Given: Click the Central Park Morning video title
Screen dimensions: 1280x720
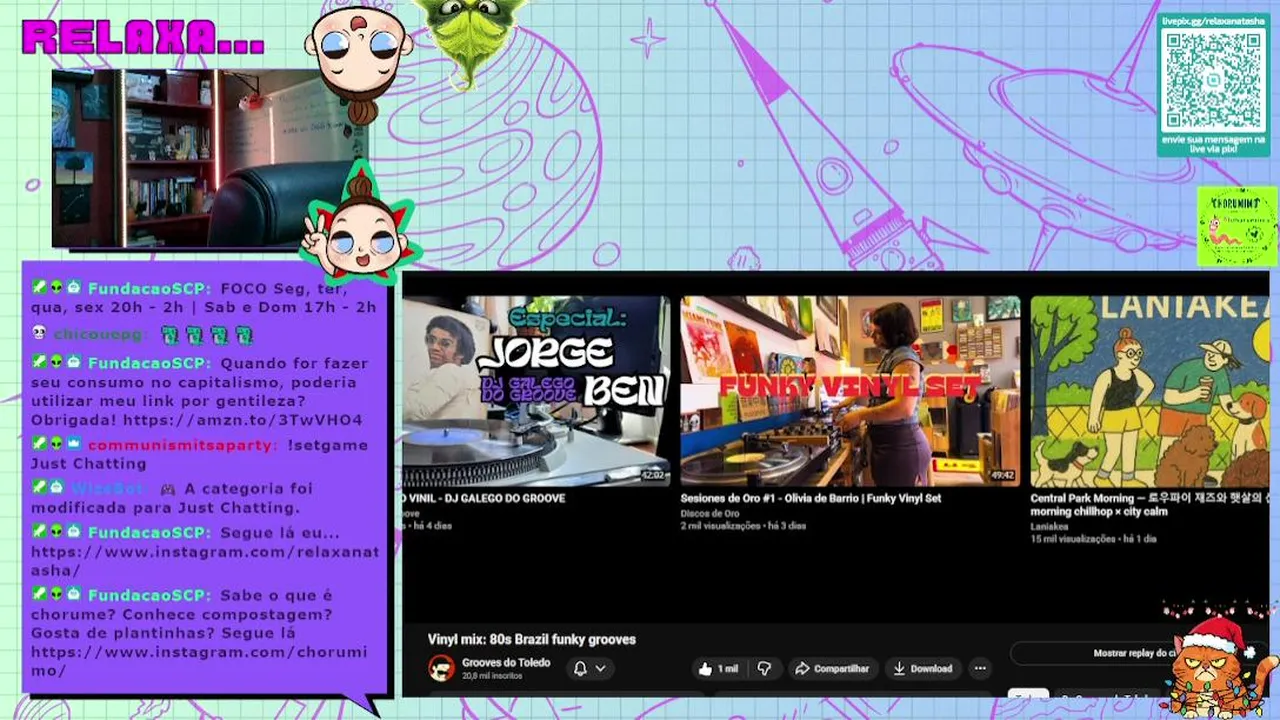Looking at the screenshot, I should [1150, 505].
